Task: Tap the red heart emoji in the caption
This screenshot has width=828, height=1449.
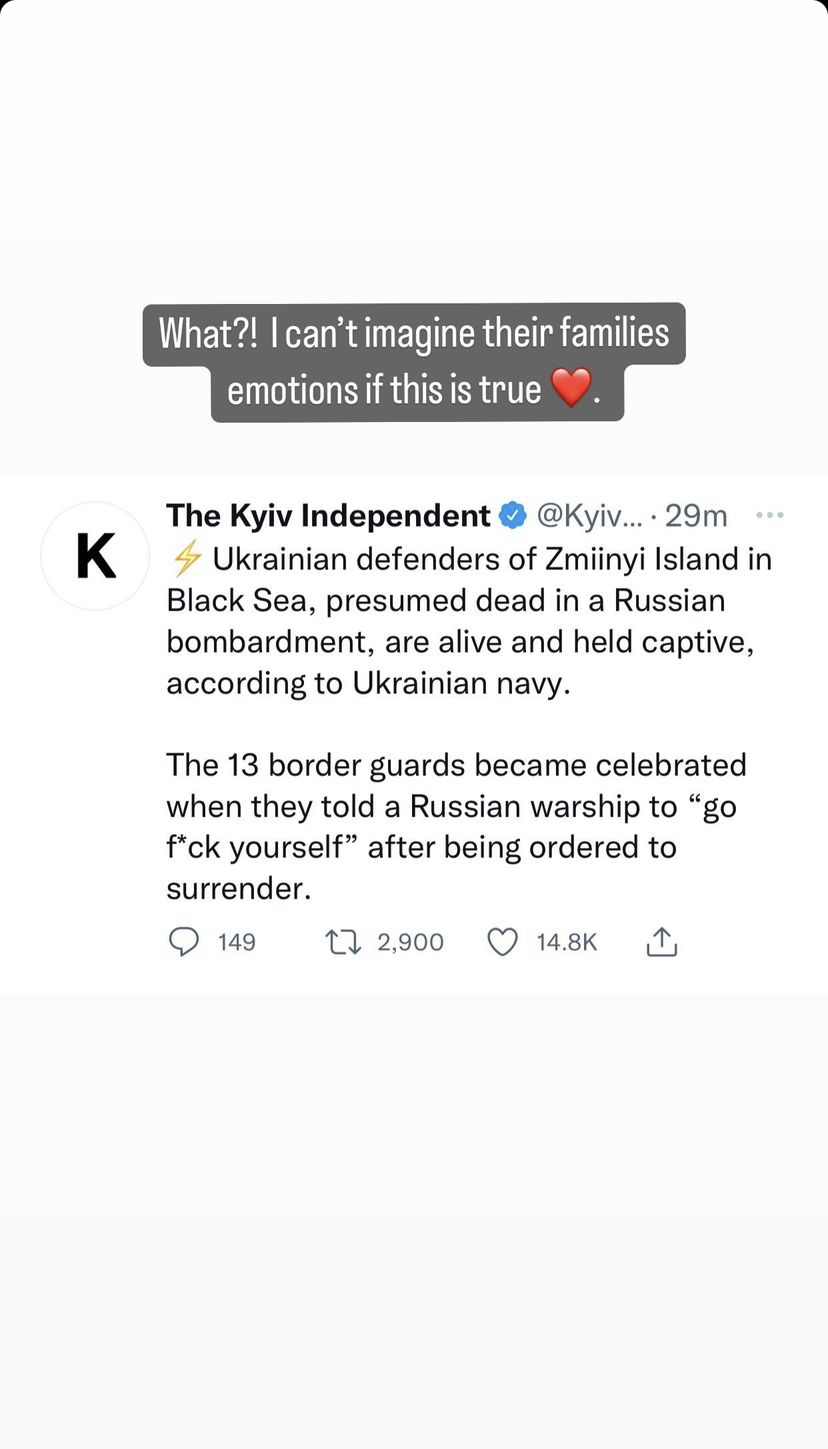Action: tap(571, 390)
